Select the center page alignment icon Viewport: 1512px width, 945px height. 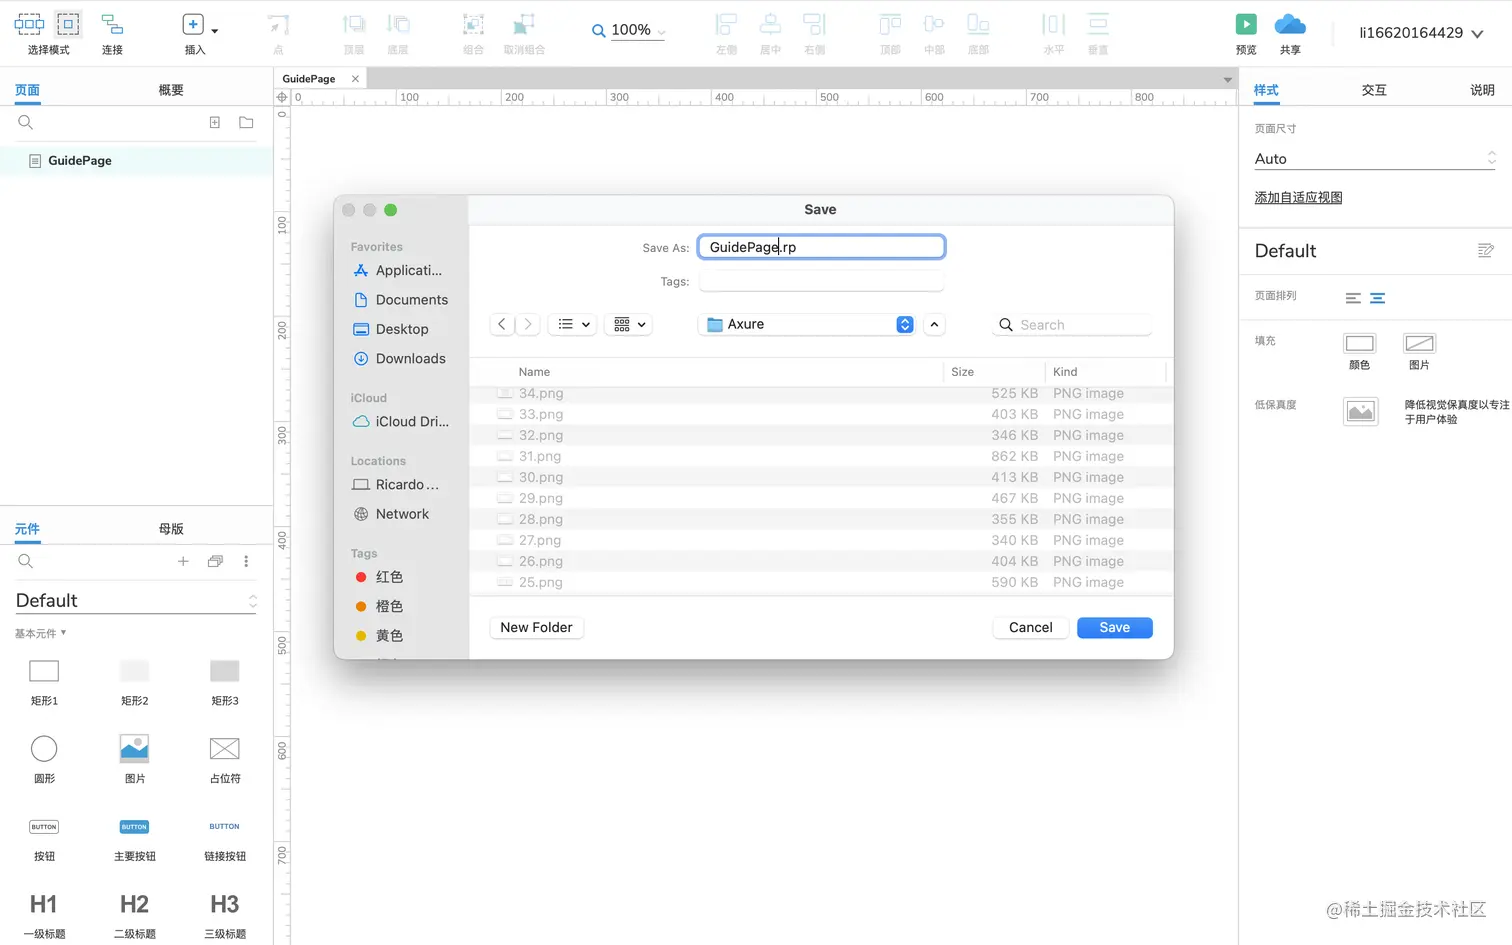[x=1377, y=298]
